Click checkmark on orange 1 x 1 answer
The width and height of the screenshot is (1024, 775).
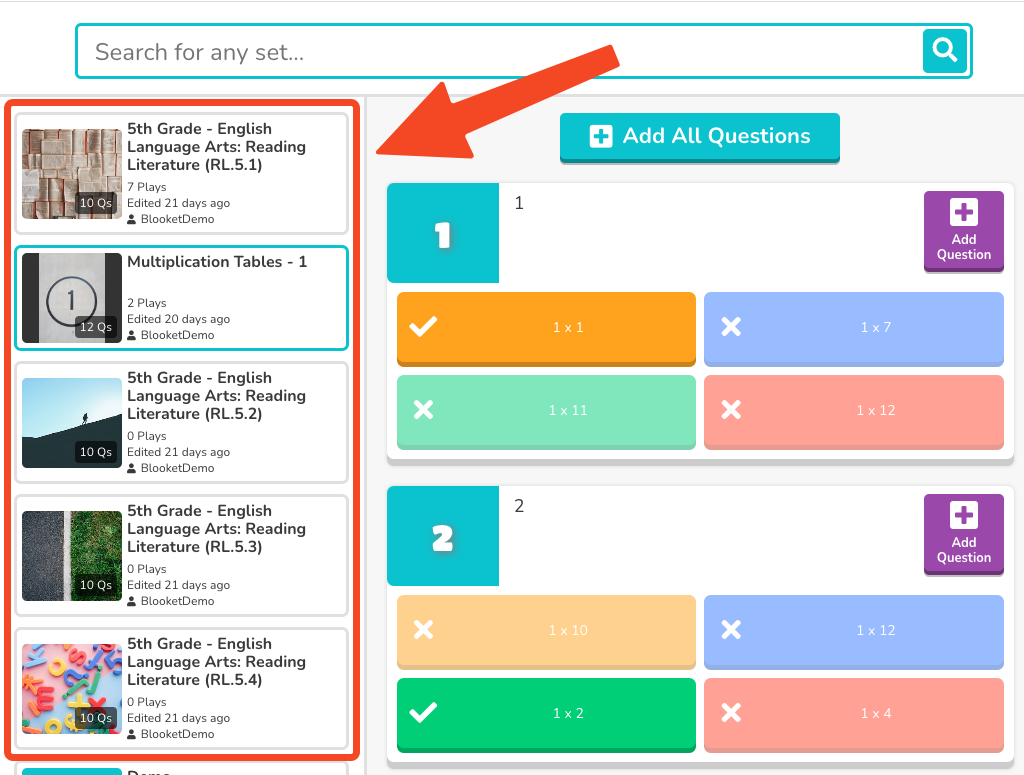click(423, 326)
